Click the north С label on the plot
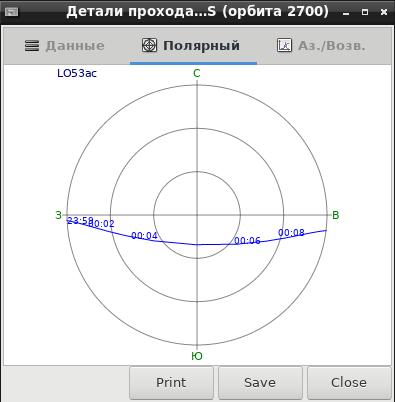Image resolution: width=395 pixels, height=402 pixels. tap(197, 73)
